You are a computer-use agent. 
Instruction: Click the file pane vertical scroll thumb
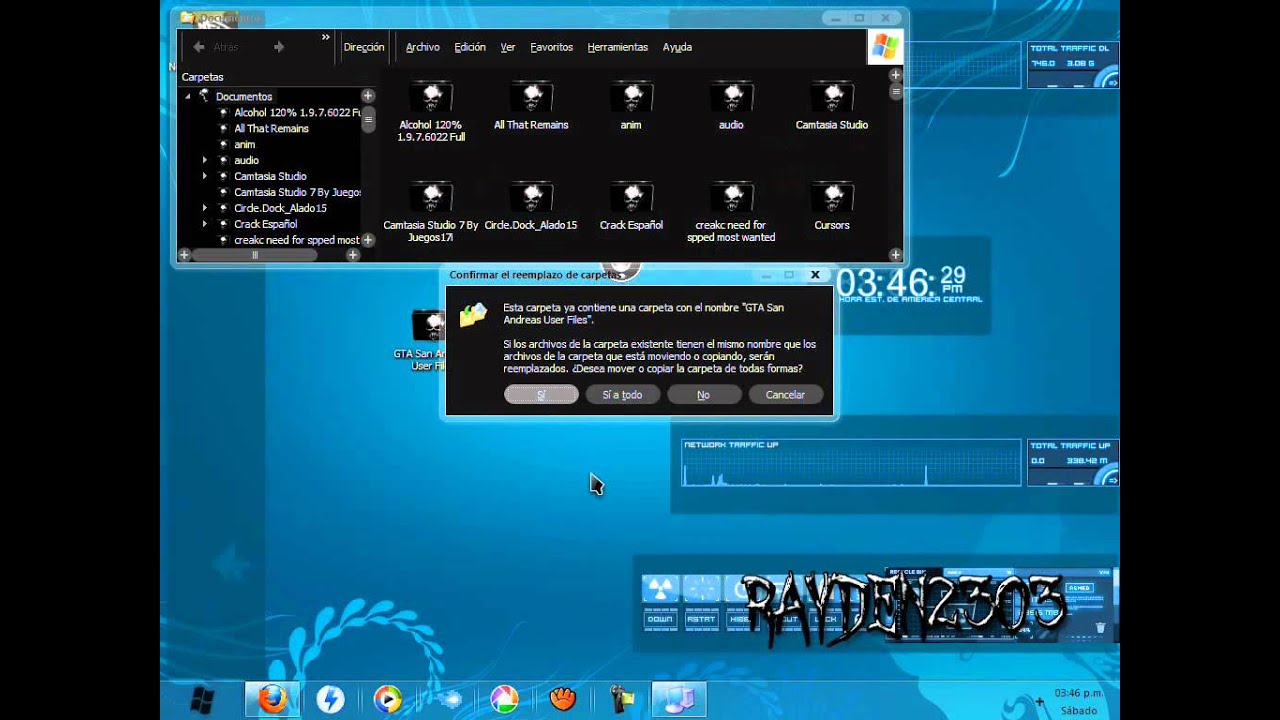point(896,92)
